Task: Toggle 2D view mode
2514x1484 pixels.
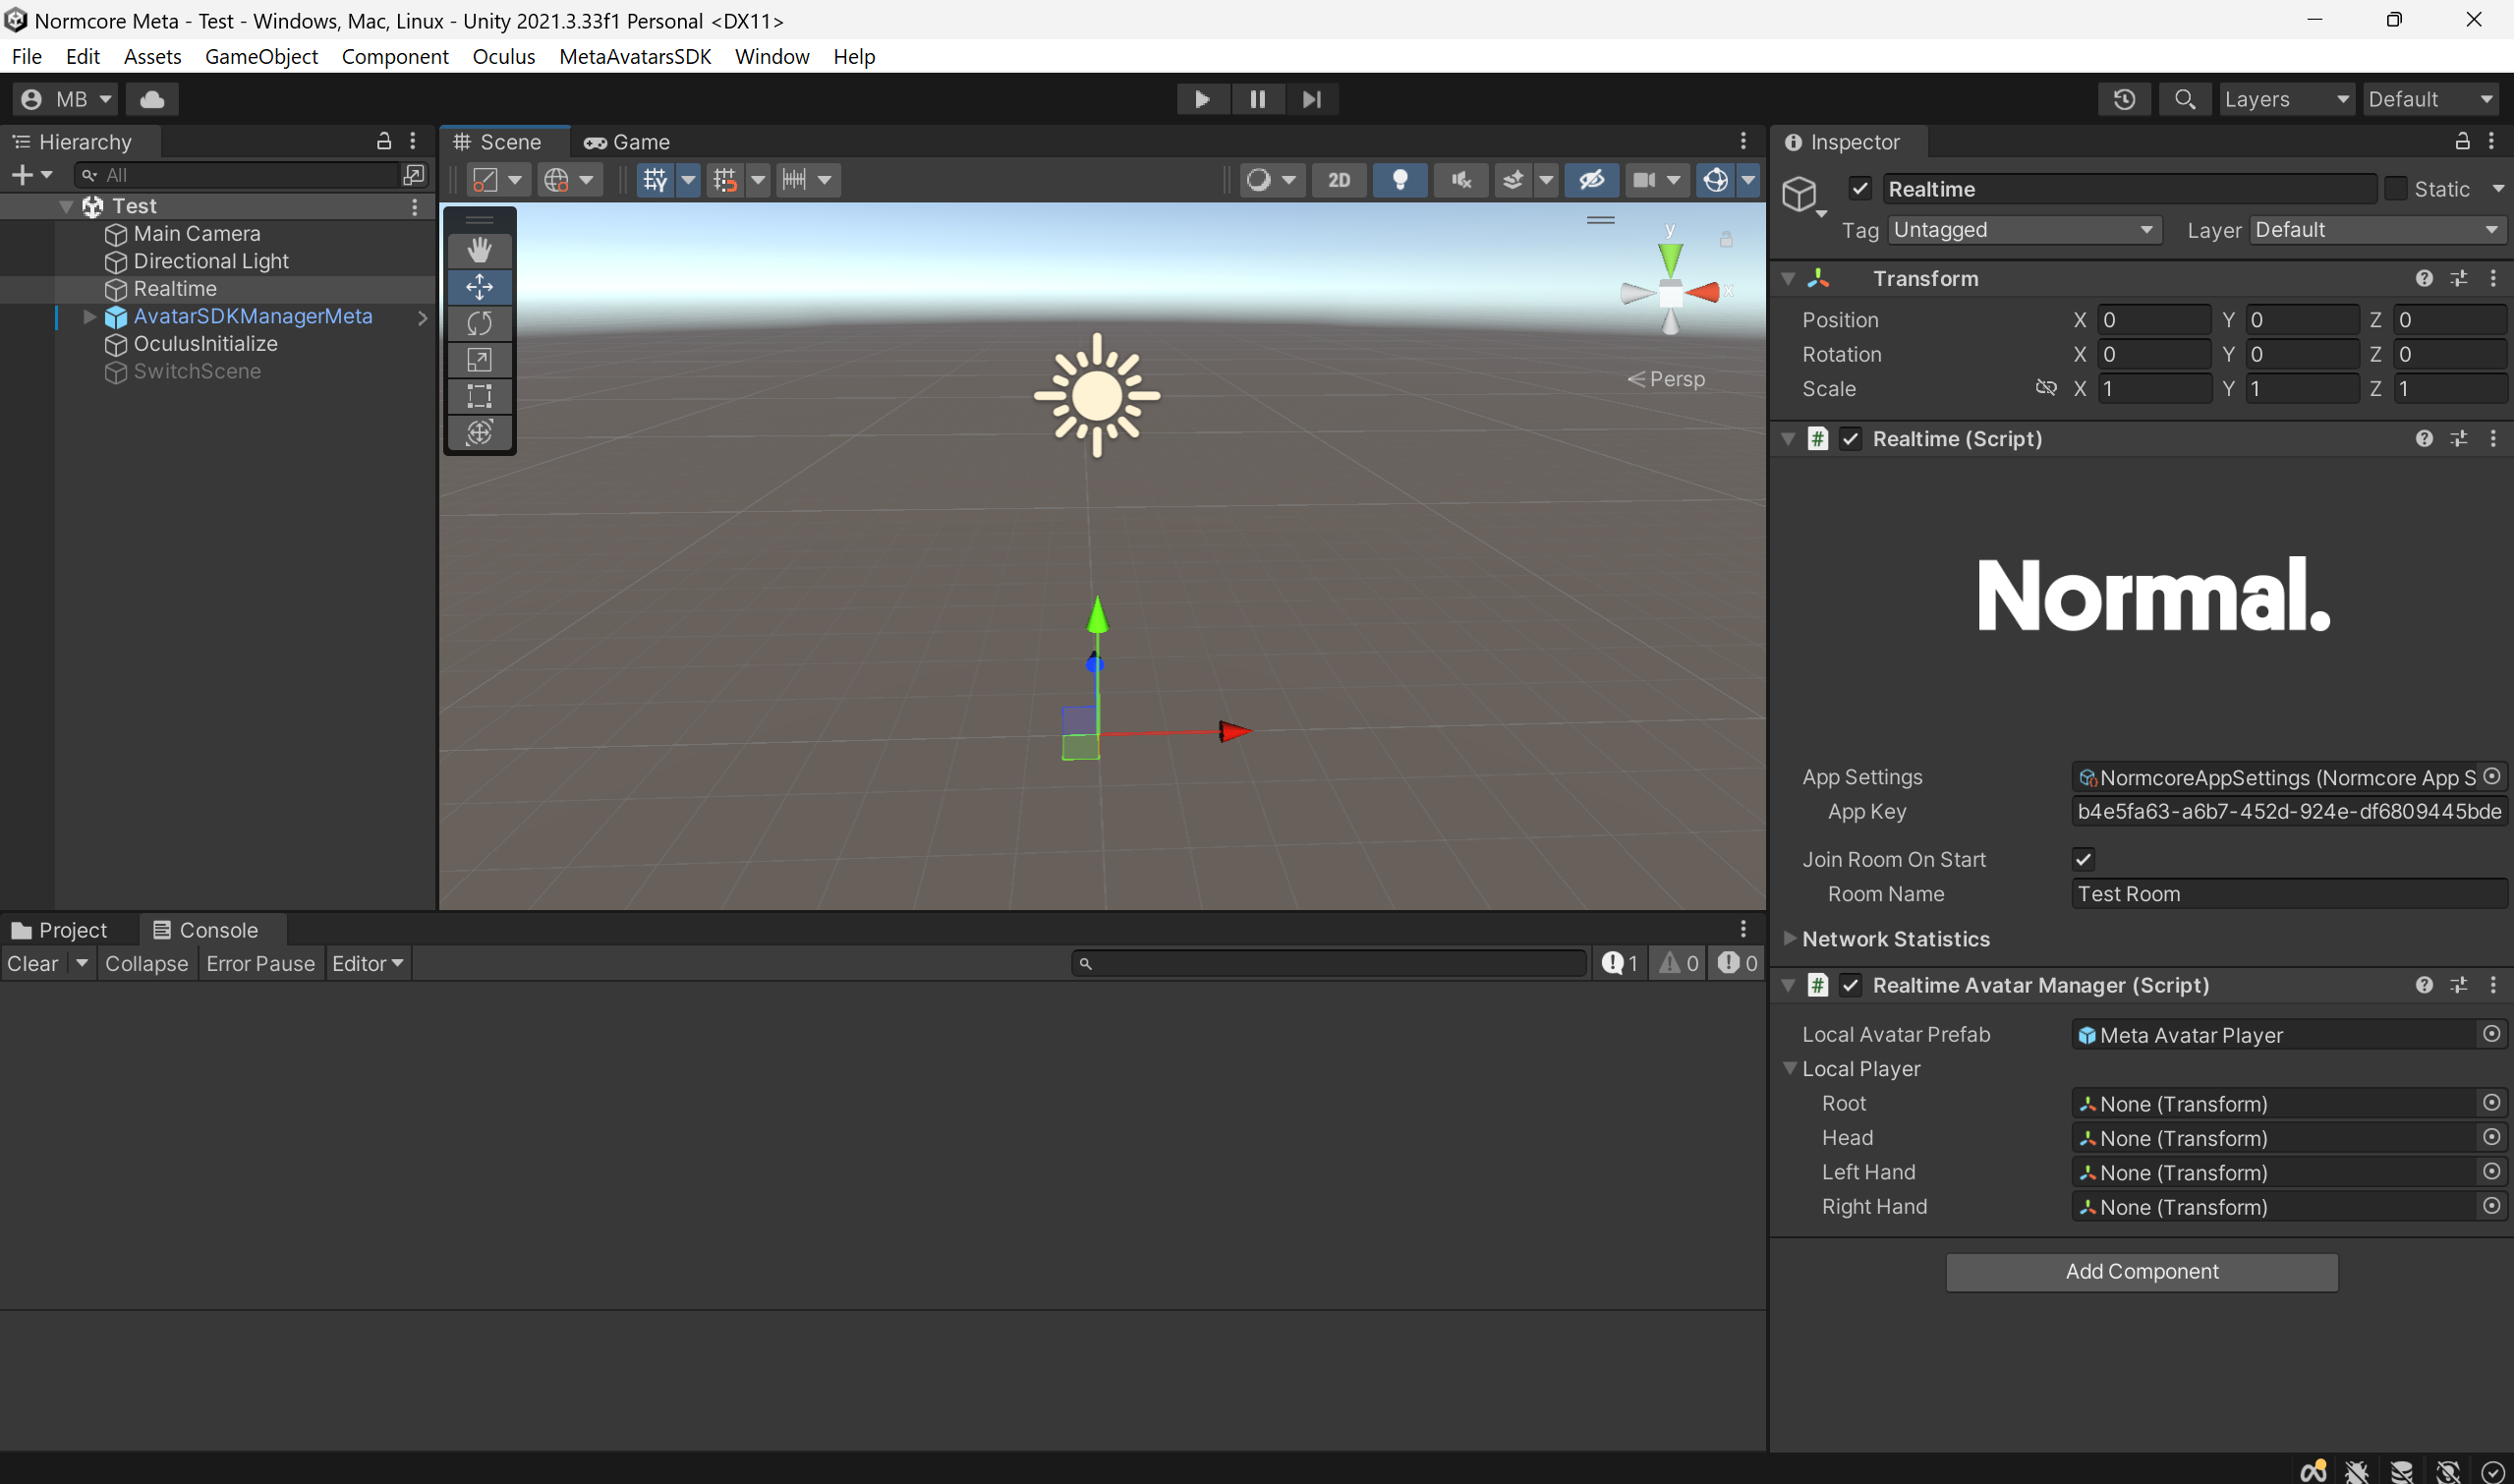Action: coord(1338,180)
